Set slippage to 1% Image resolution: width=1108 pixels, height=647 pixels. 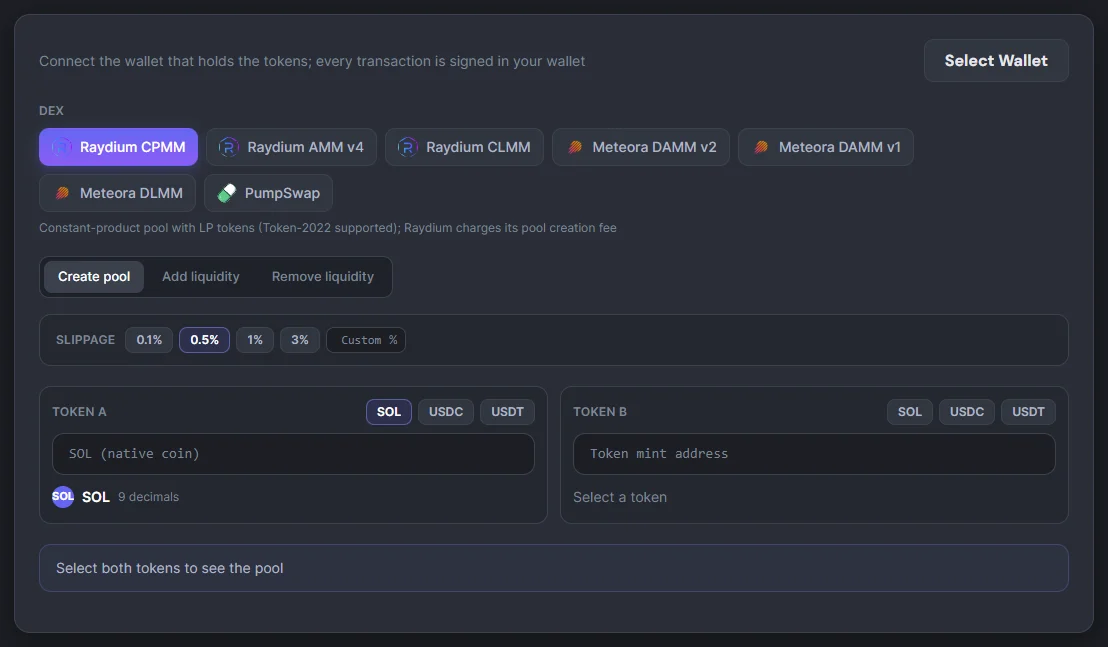(x=255, y=340)
